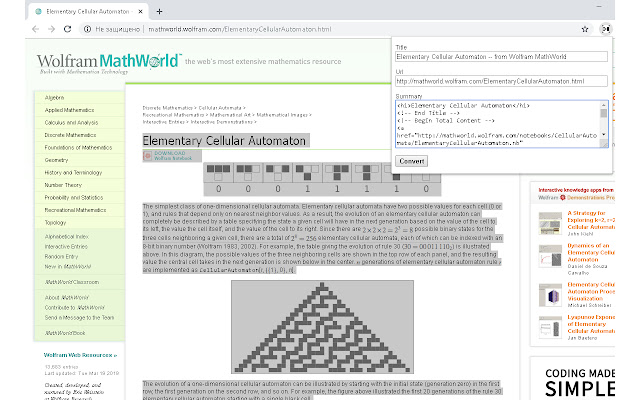
Task: Open the MathWorld Classroom link
Action: click(72, 282)
